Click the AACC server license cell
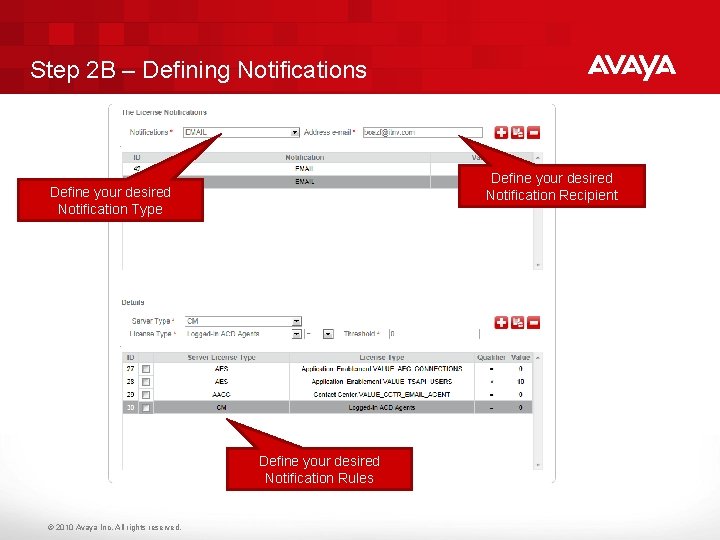This screenshot has height=540, width=720. (x=221, y=394)
